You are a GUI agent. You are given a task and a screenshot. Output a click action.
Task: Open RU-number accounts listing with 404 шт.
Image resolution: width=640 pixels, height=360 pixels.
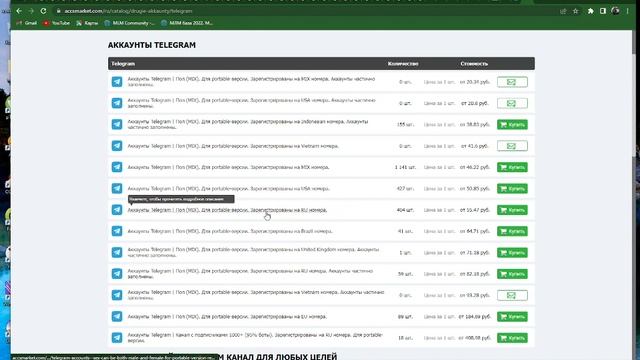tap(227, 210)
